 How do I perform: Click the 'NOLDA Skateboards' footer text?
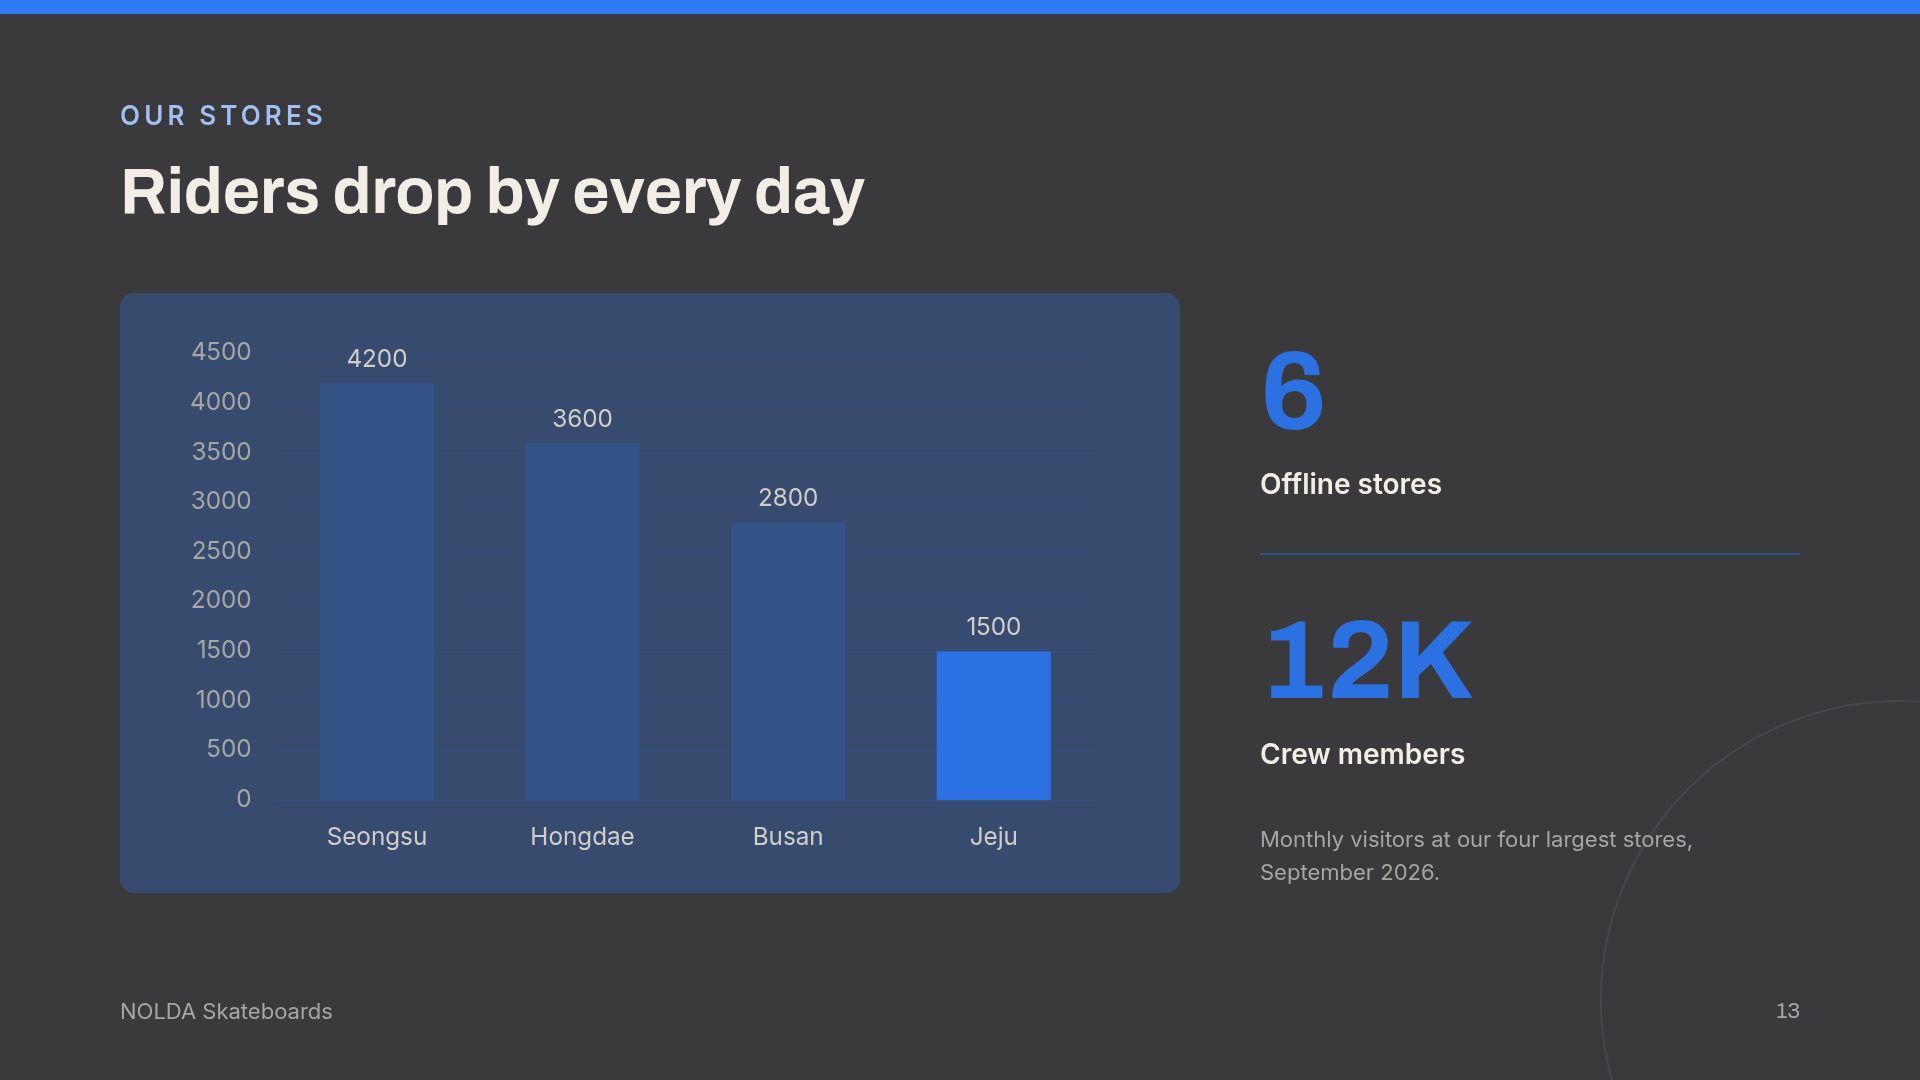pyautogui.click(x=226, y=1012)
